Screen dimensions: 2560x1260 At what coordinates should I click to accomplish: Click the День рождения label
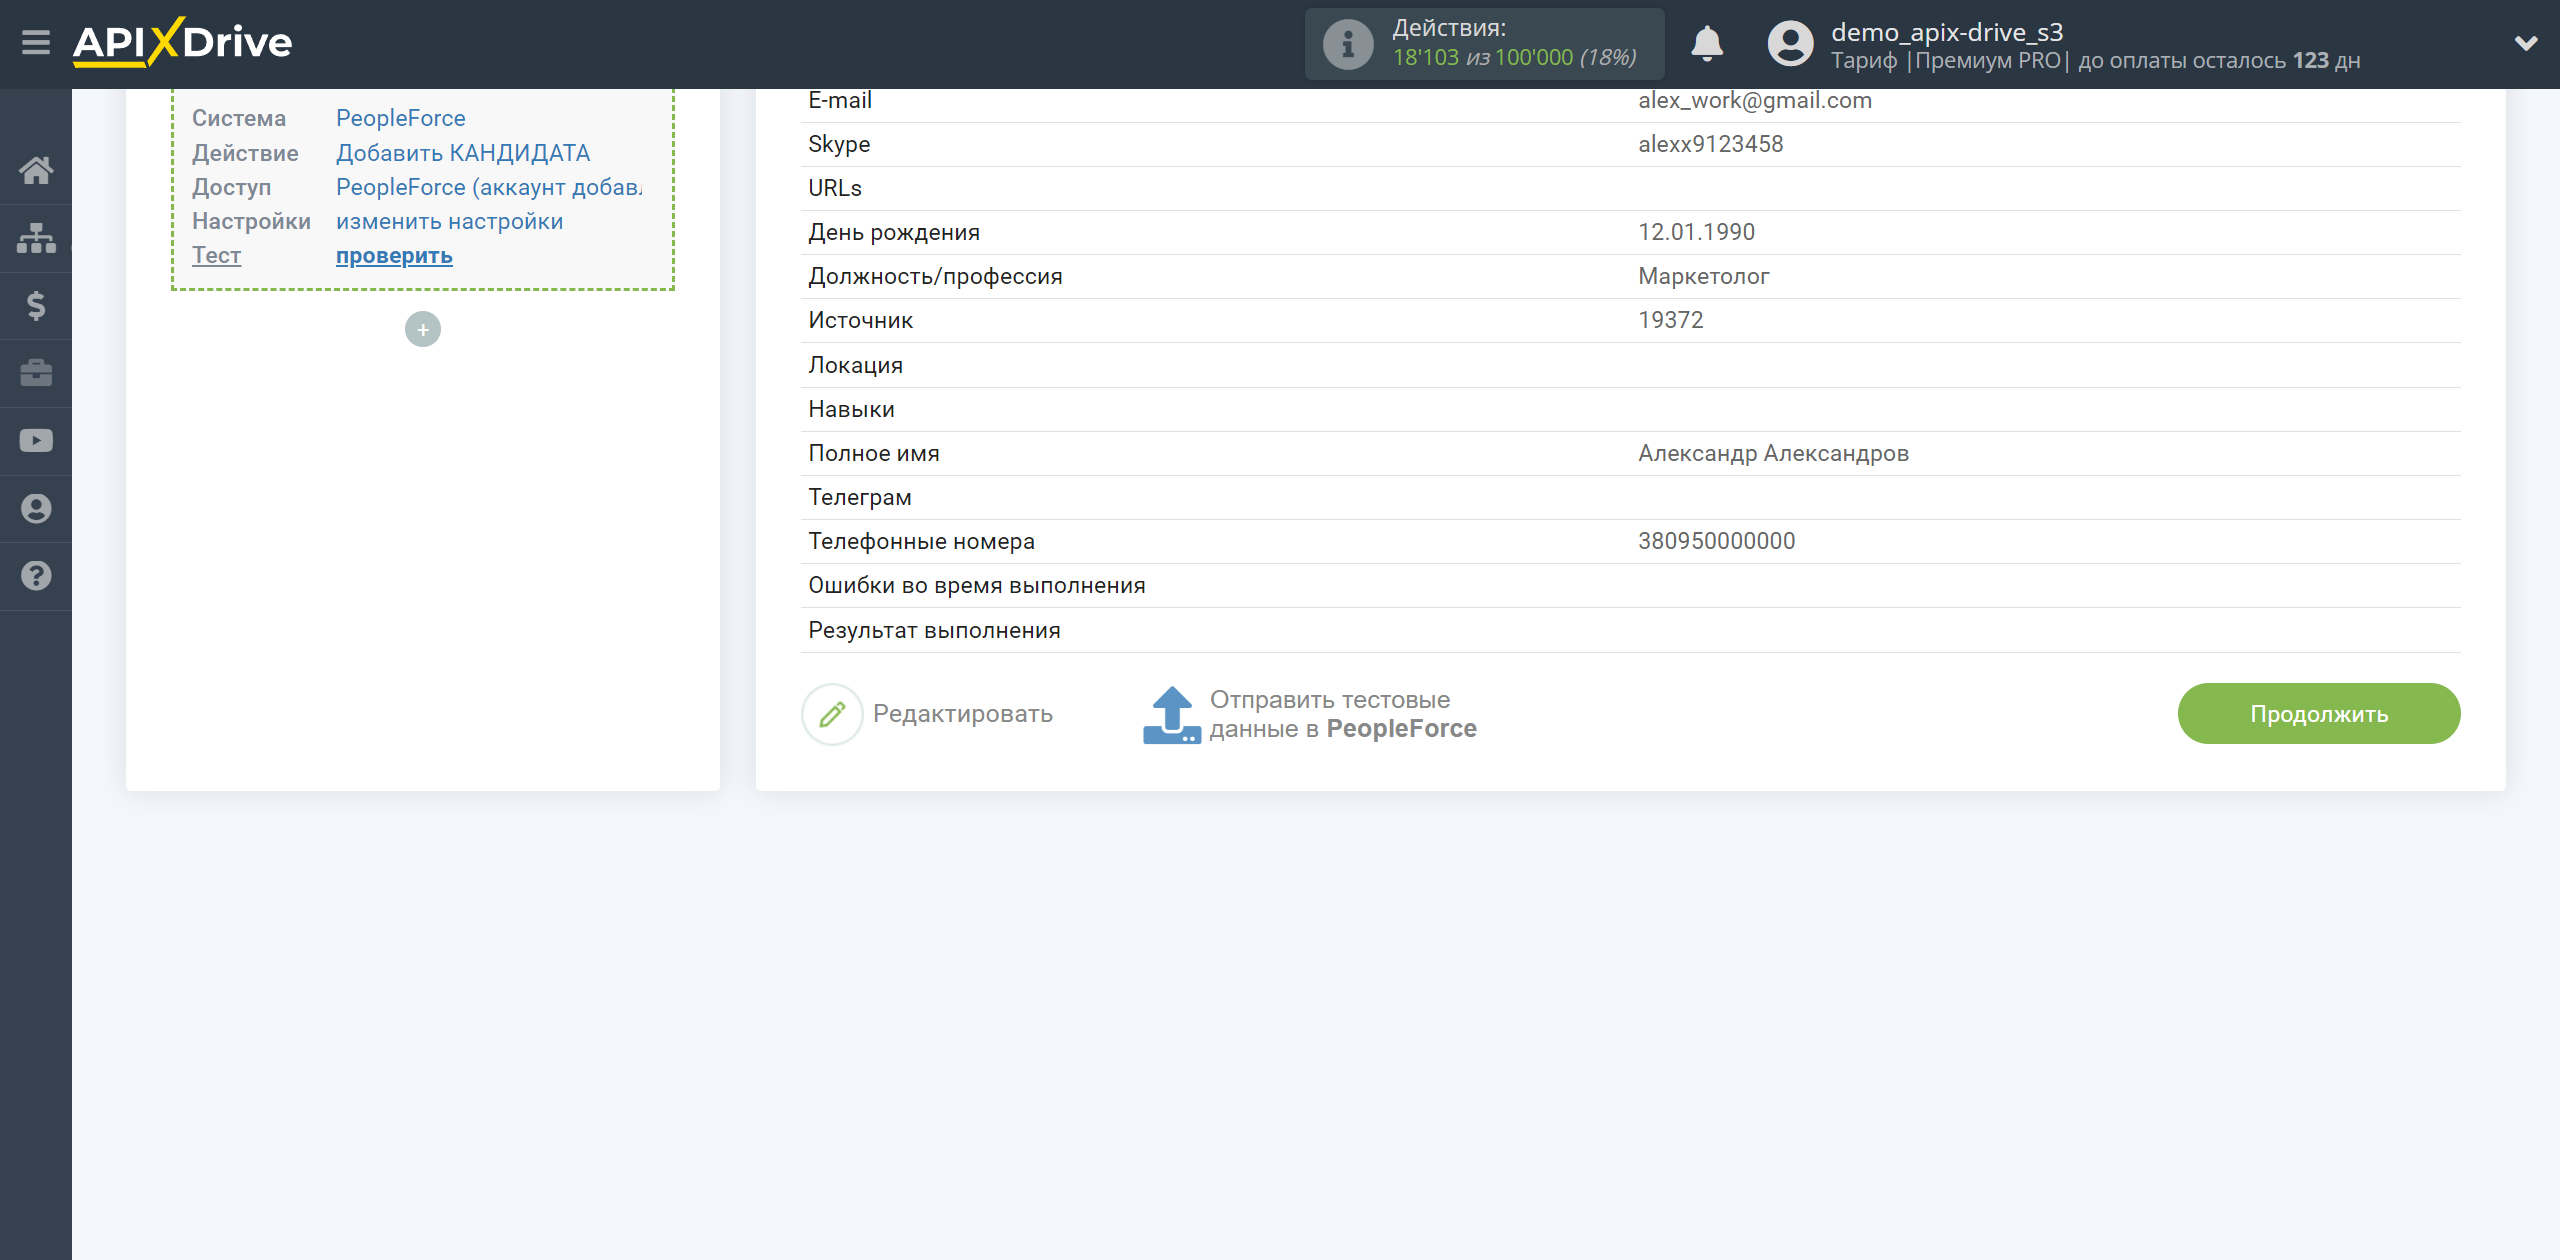[x=894, y=232]
